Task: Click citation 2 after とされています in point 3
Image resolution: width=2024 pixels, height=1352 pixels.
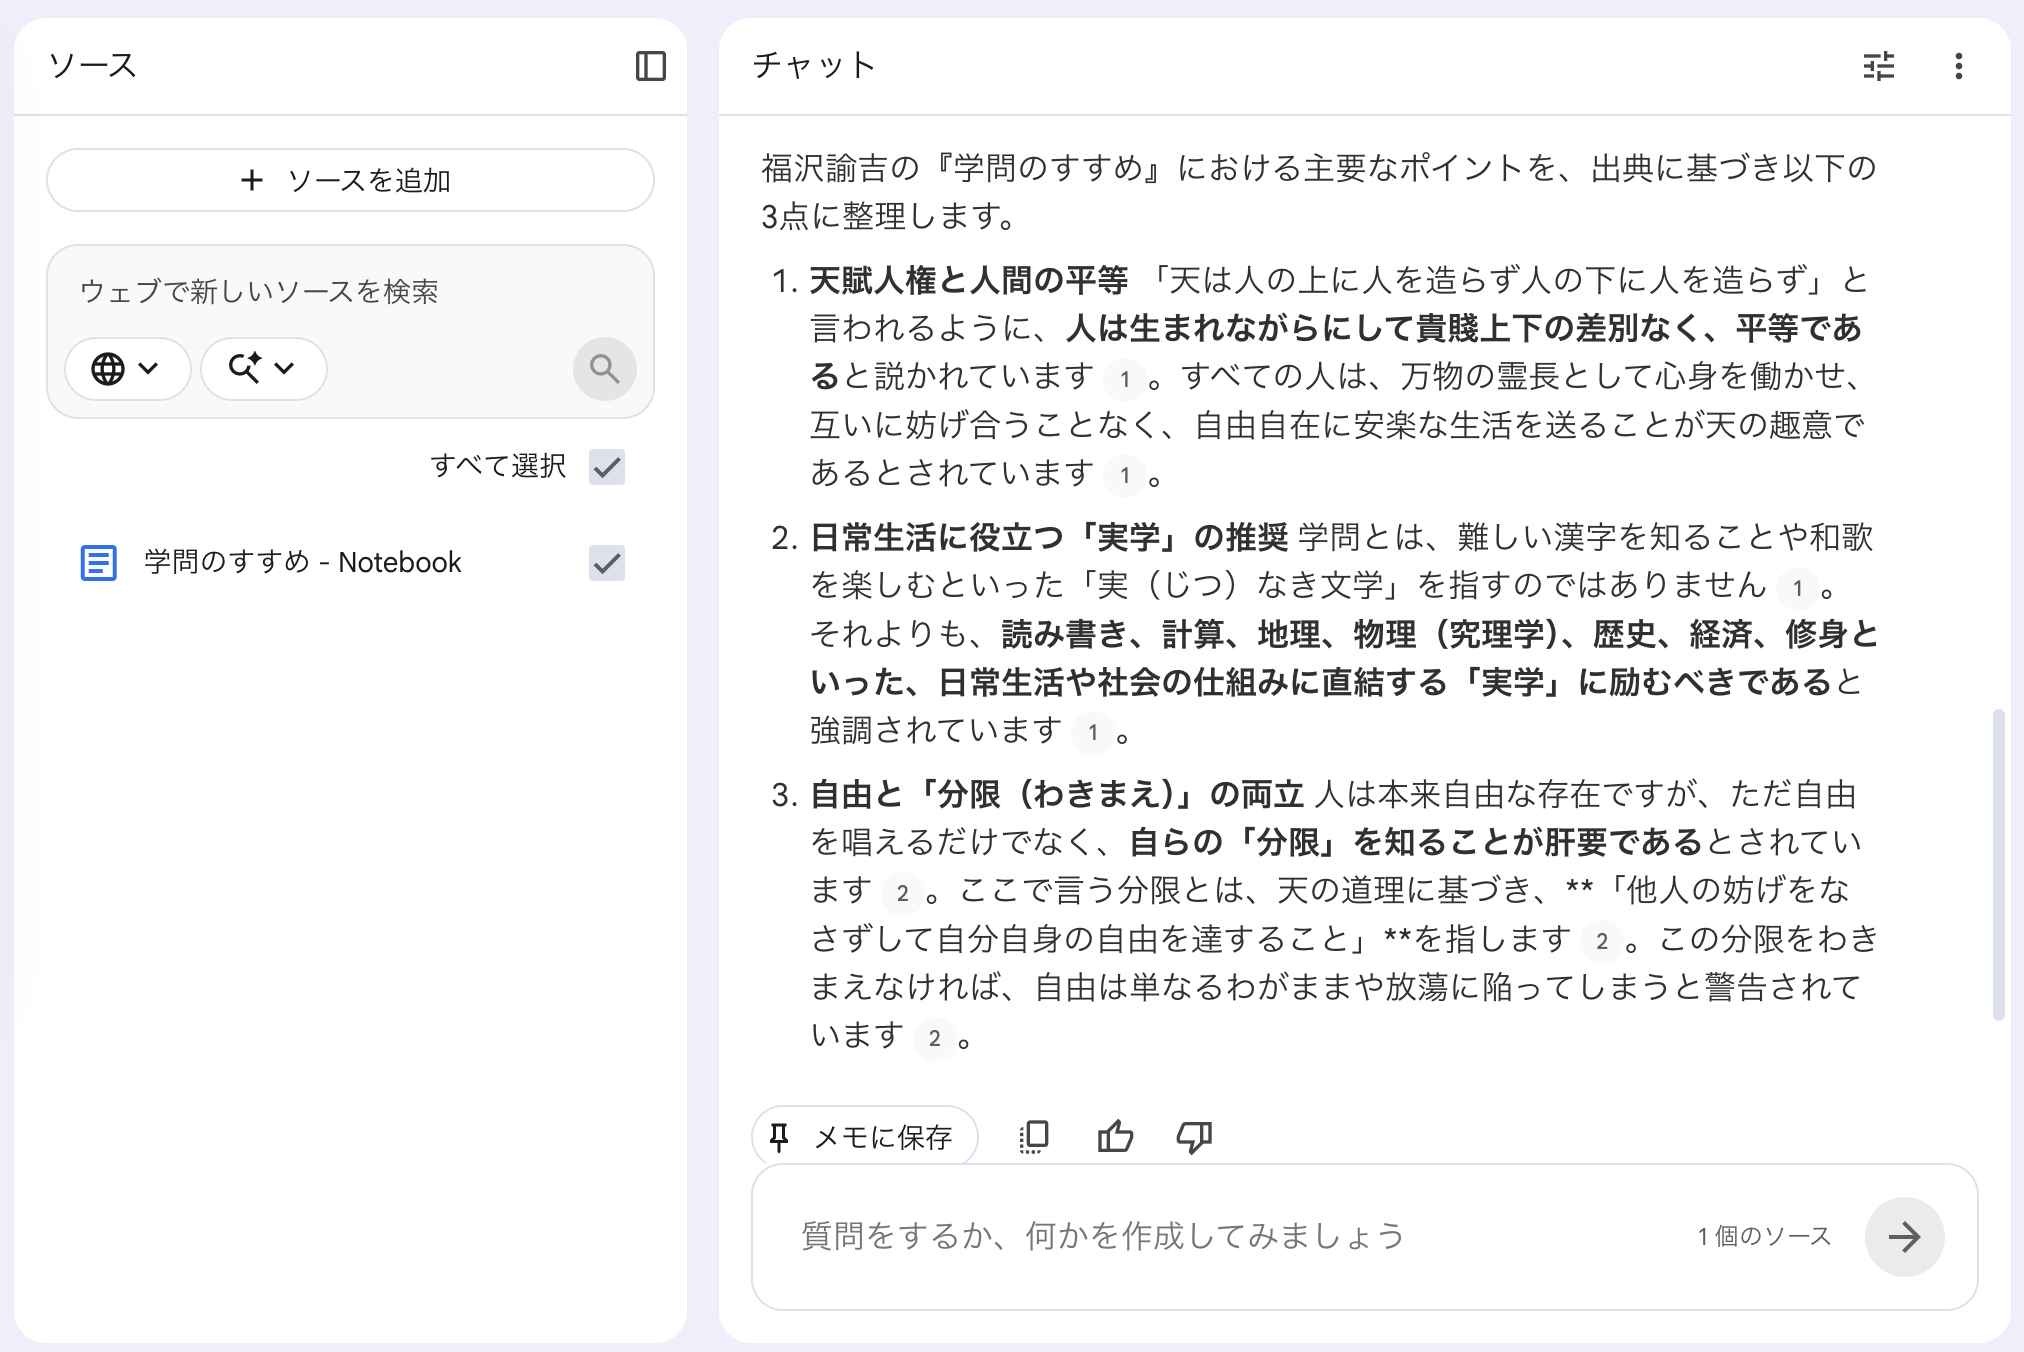Action: pos(902,893)
